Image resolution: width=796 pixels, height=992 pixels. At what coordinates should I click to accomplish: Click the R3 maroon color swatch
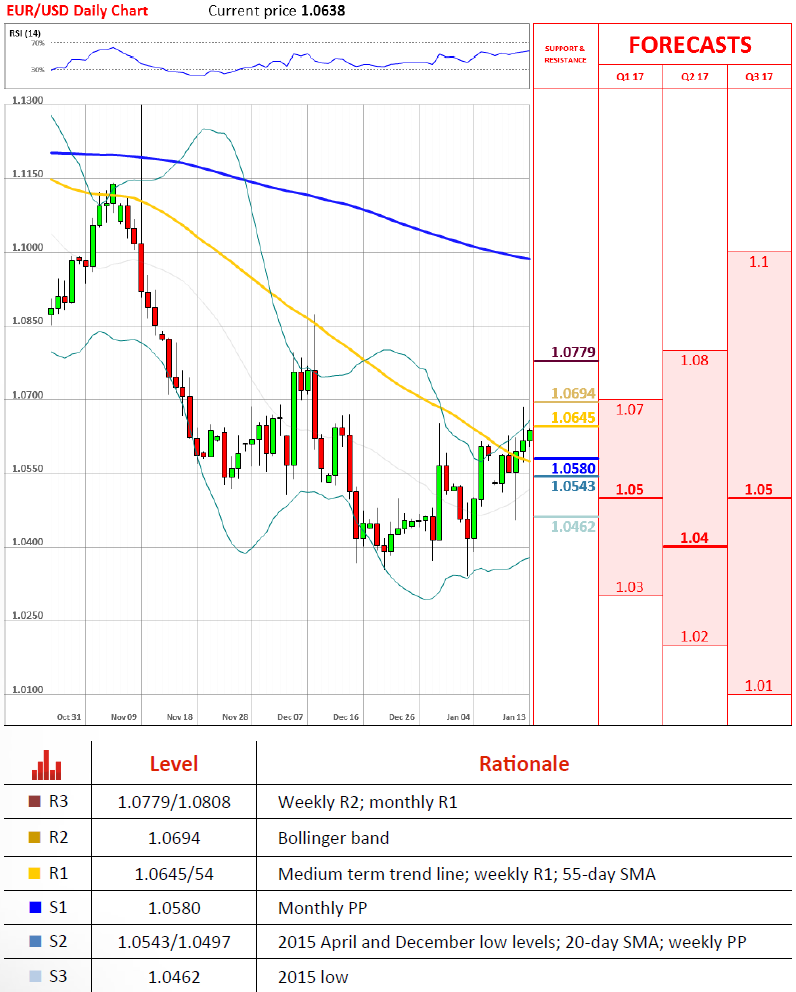click(35, 802)
